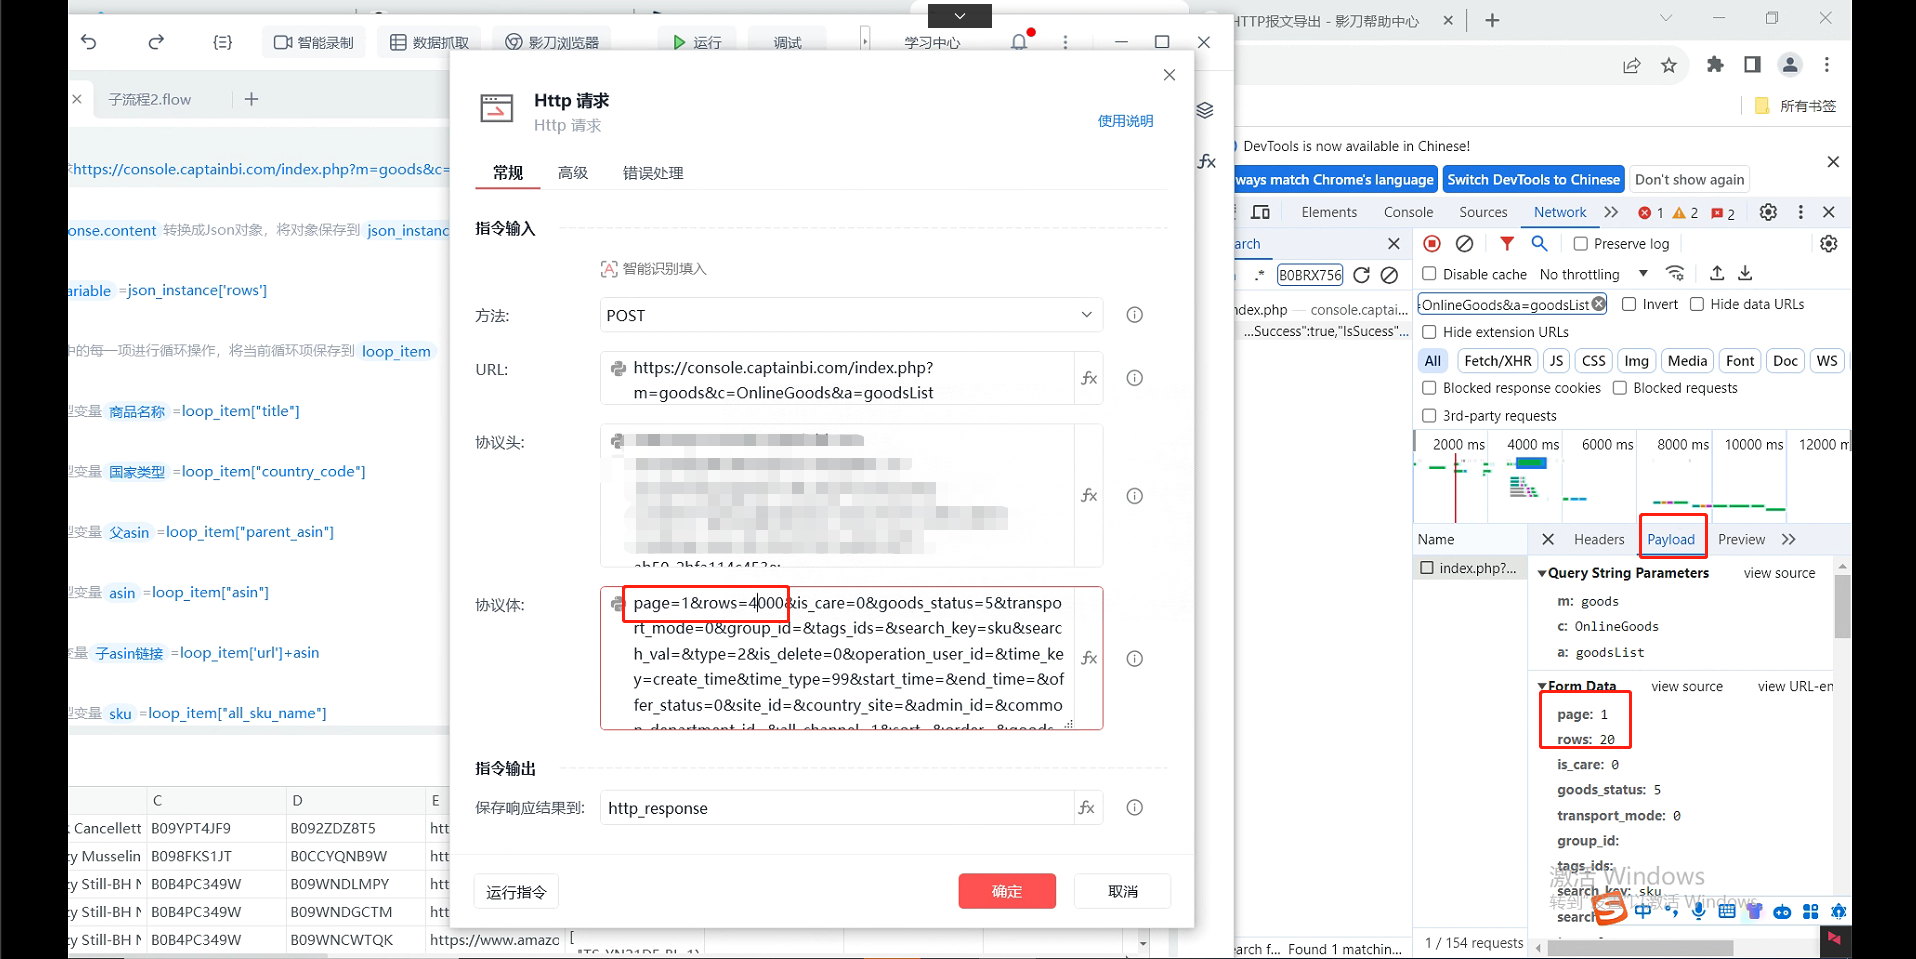Open DevTools main settings gear

click(x=1768, y=212)
